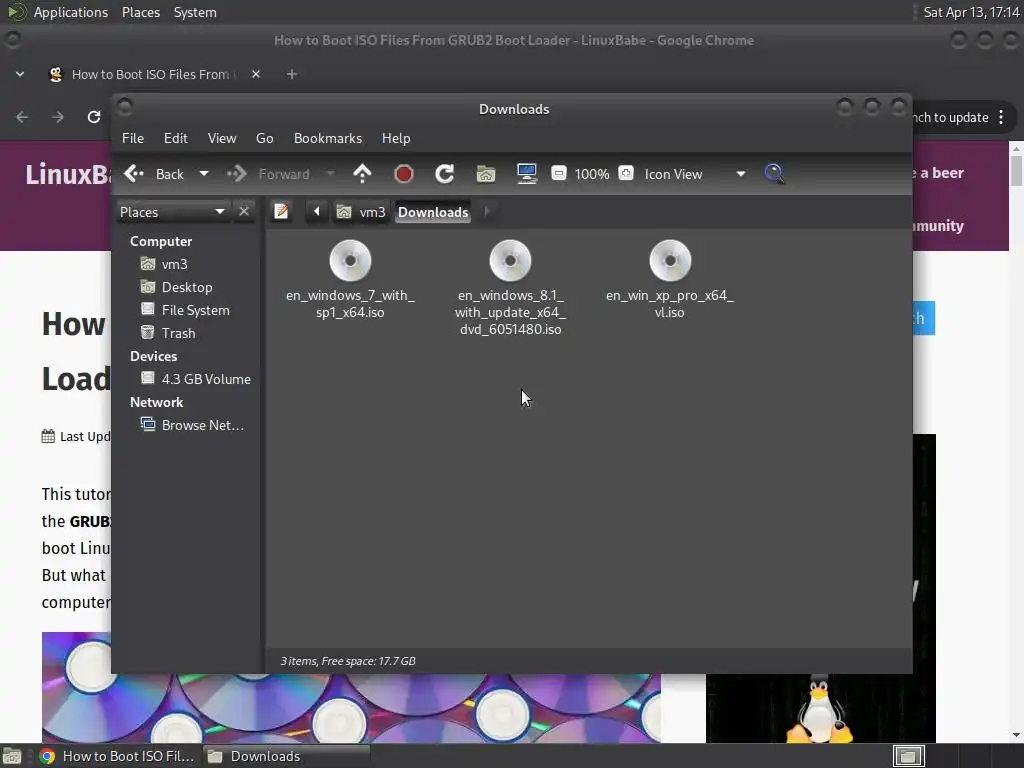Click the en_windows_7_with_sp1_x64.iso file name
Image resolution: width=1024 pixels, height=768 pixels.
[350, 304]
